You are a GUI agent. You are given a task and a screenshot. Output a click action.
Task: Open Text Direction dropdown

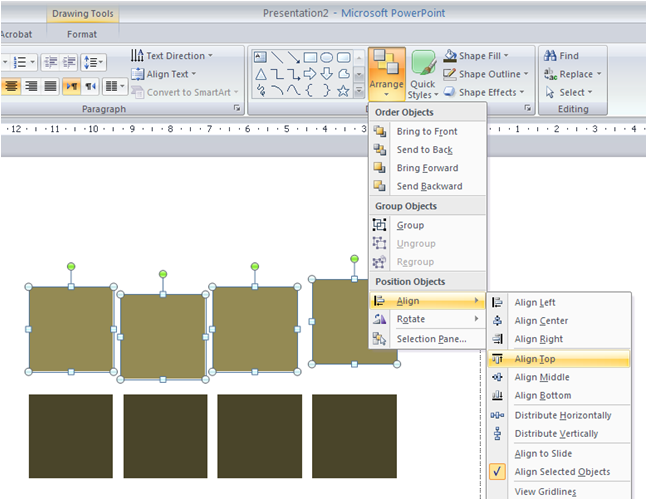click(172, 55)
